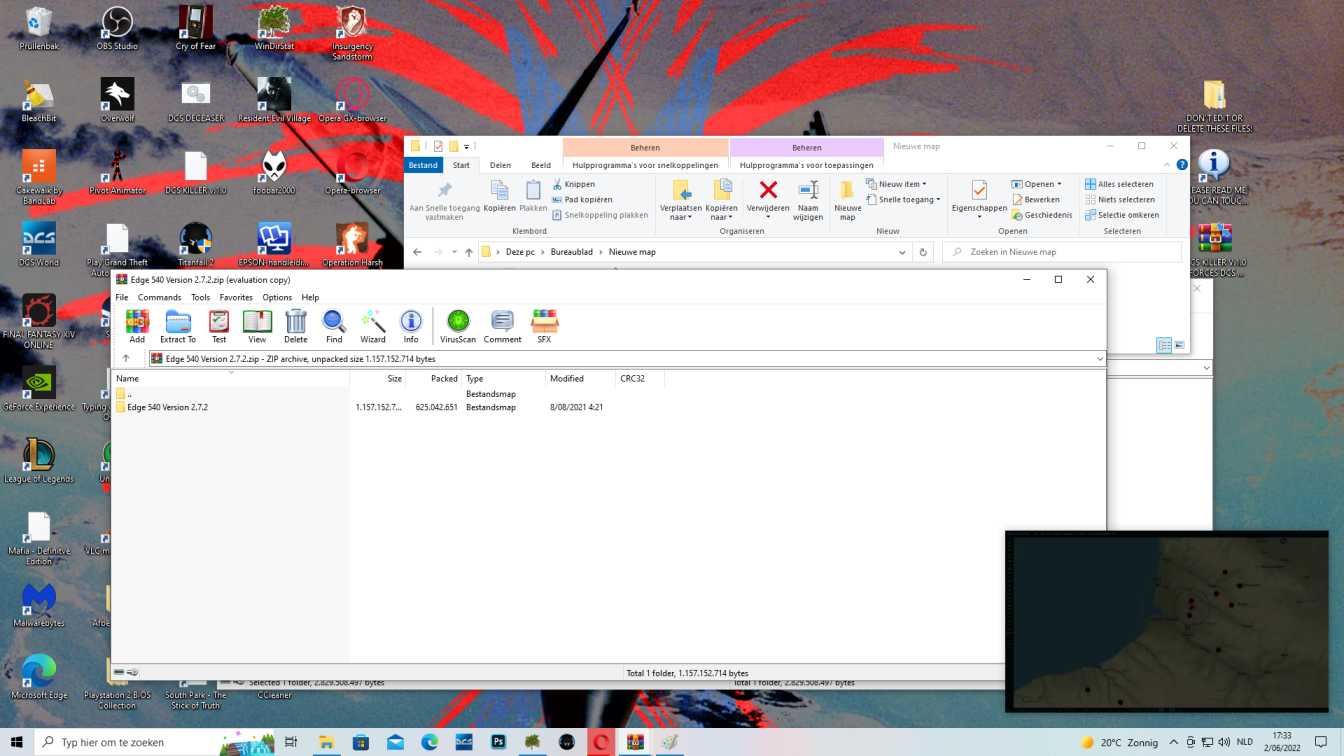Select the Edge 540 Version 2.7.2 folder
The image size is (1344, 756).
click(x=168, y=408)
